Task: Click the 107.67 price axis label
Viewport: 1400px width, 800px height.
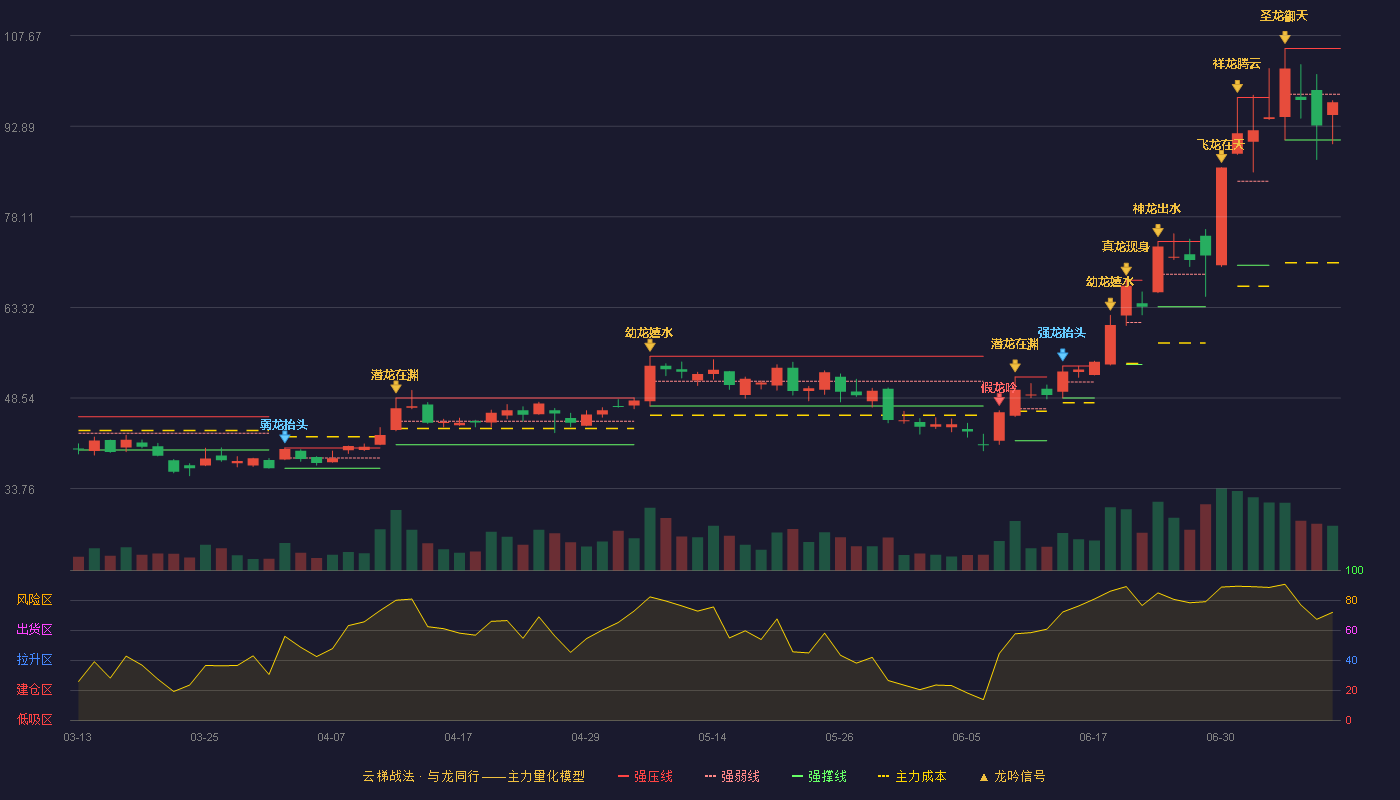Action: [x=23, y=37]
